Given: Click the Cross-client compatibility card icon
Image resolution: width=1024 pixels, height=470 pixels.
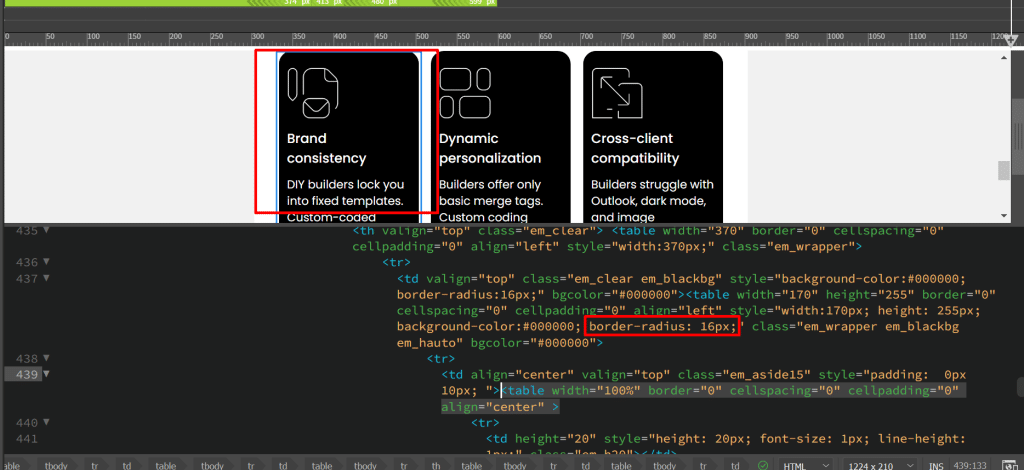Looking at the screenshot, I should coord(617,93).
